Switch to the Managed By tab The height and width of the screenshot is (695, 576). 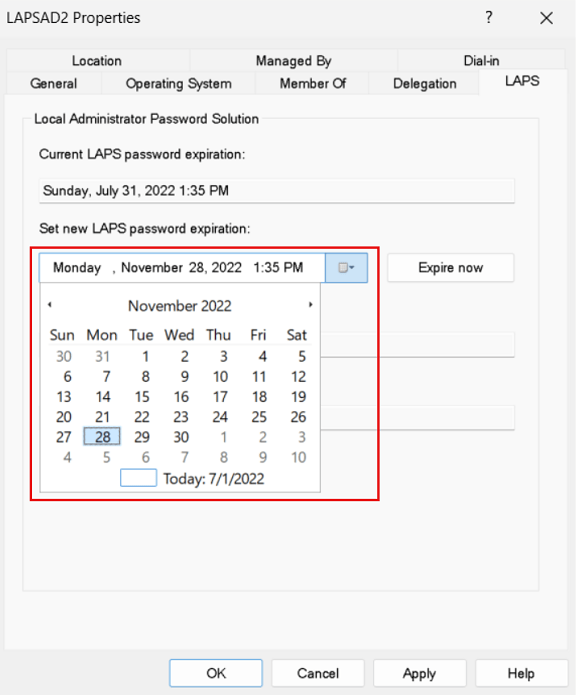pos(293,61)
